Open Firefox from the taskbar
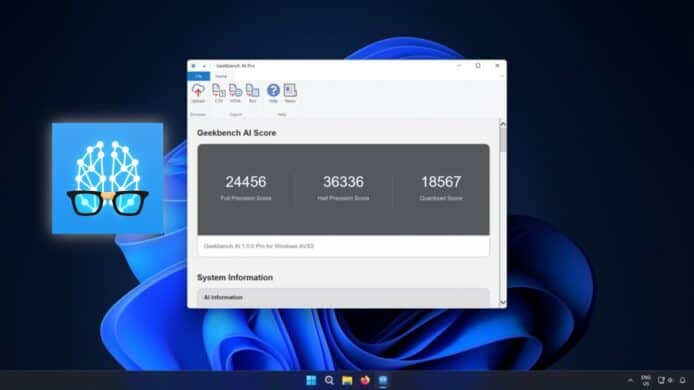The width and height of the screenshot is (694, 390). point(365,380)
